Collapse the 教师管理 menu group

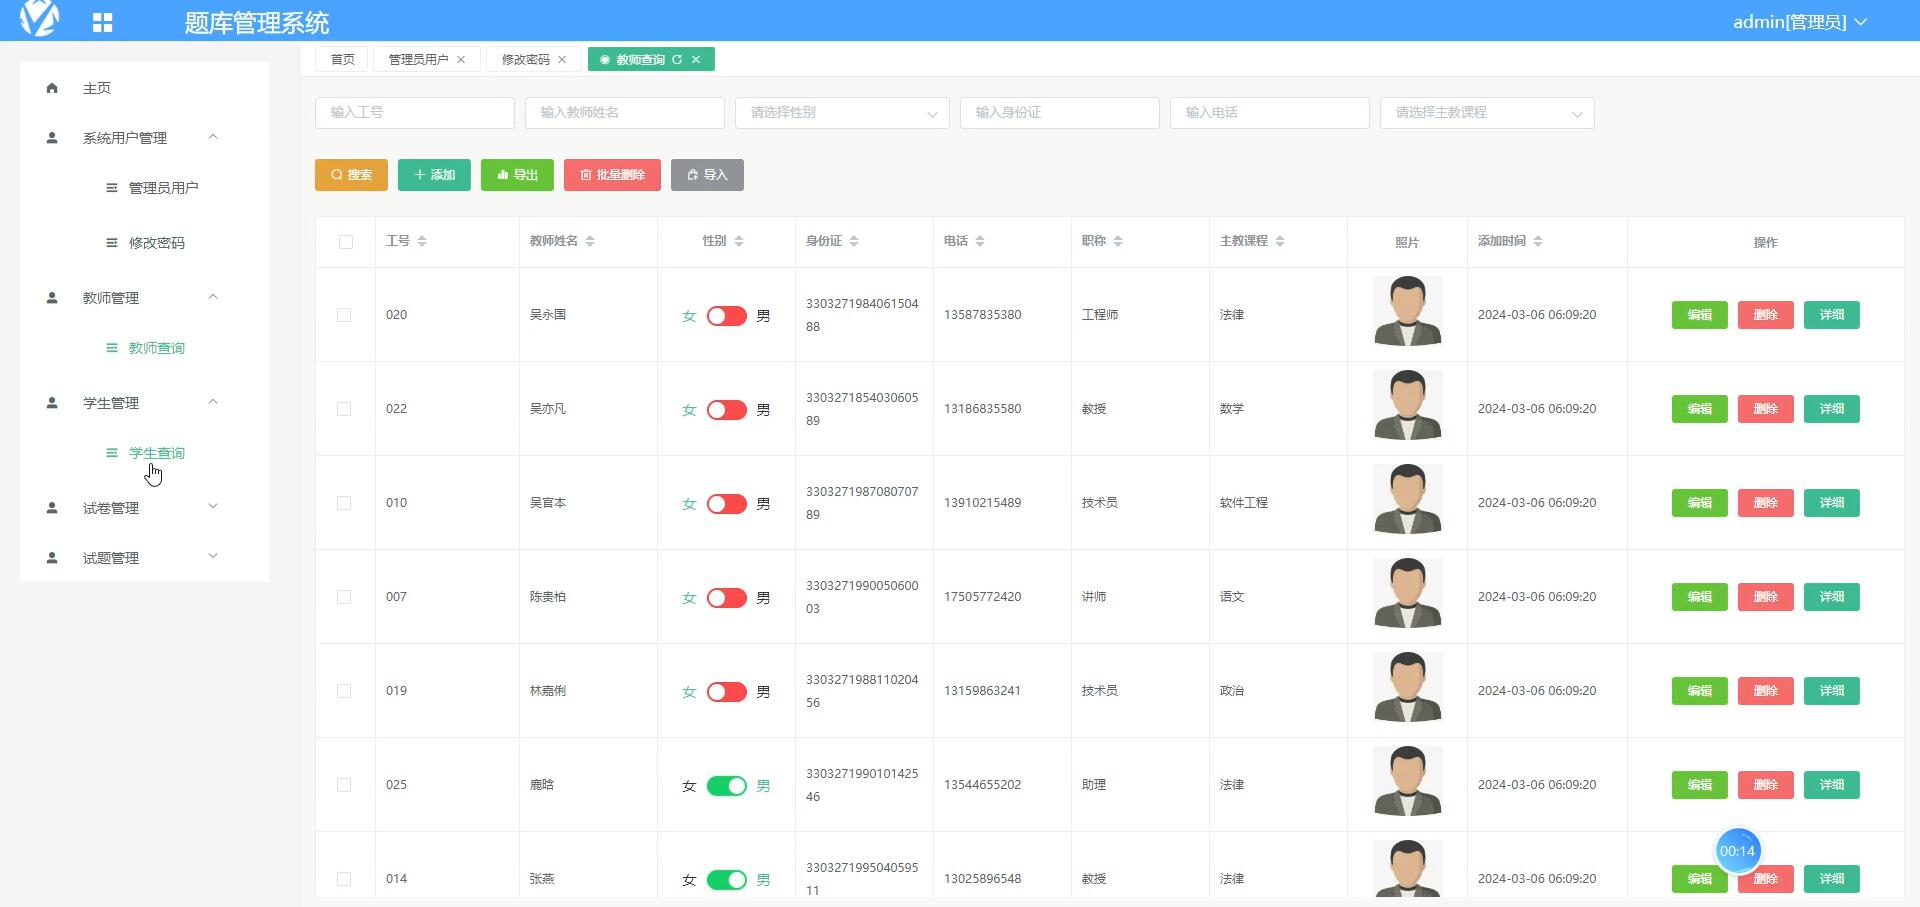(x=213, y=297)
